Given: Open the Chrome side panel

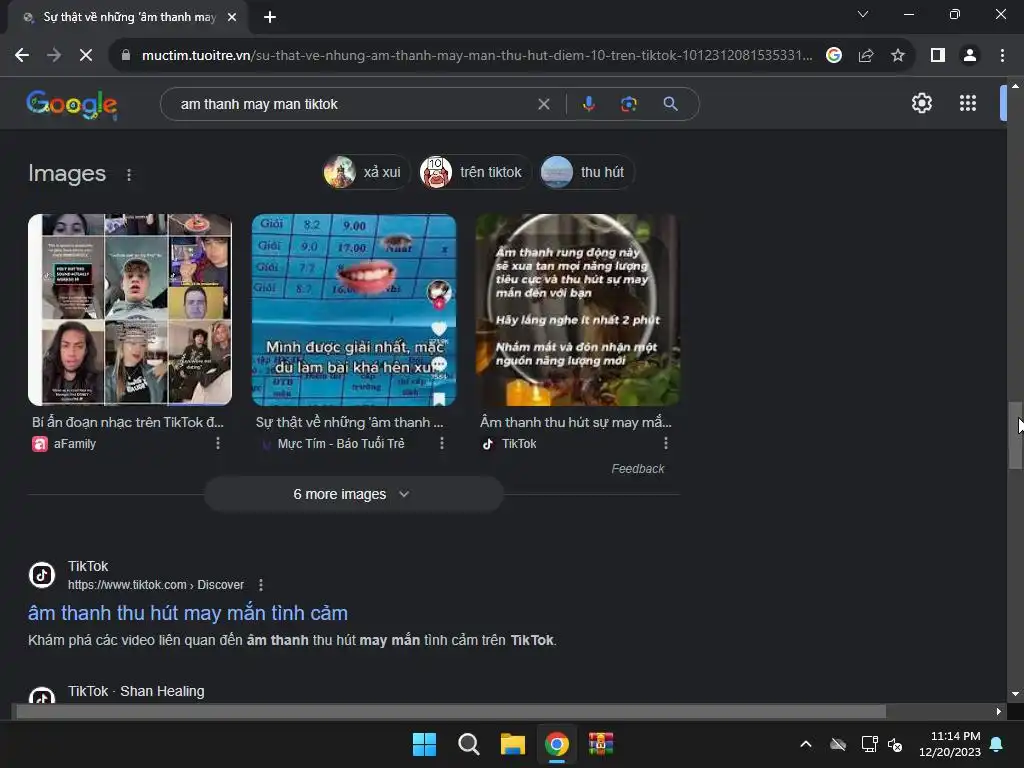Looking at the screenshot, I should [938, 56].
